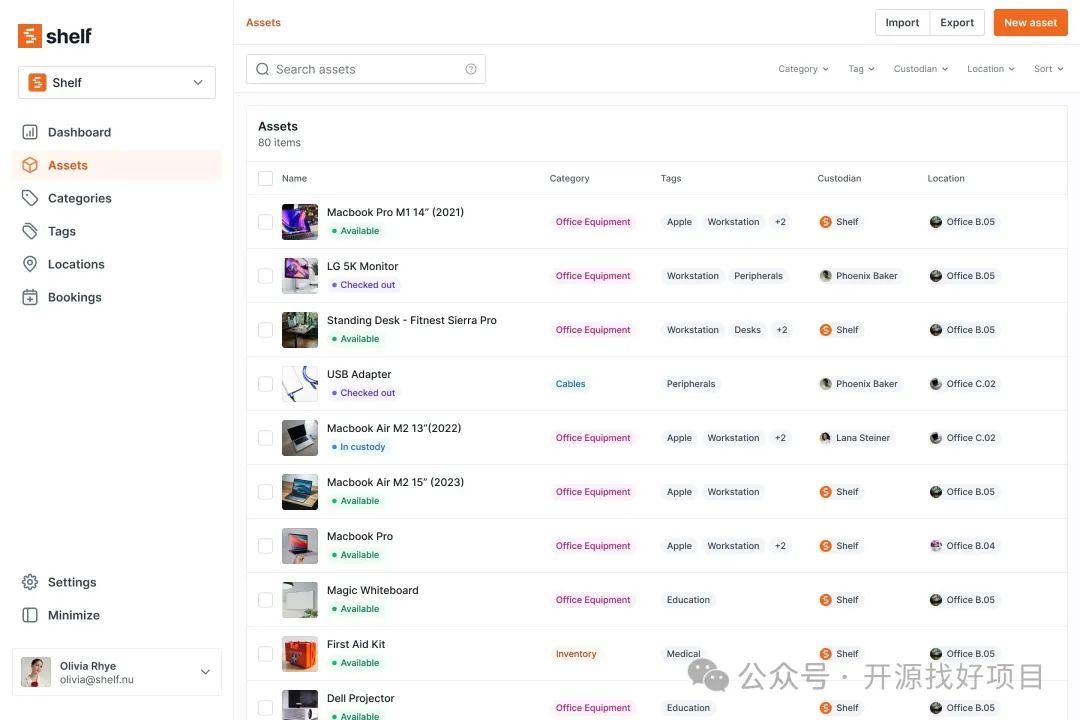The image size is (1080, 720).
Task: Click the Tags icon in sidebar
Action: 30,232
